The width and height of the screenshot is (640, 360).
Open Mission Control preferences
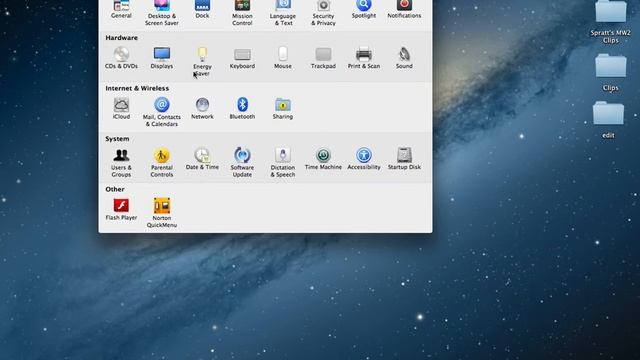[x=242, y=13]
